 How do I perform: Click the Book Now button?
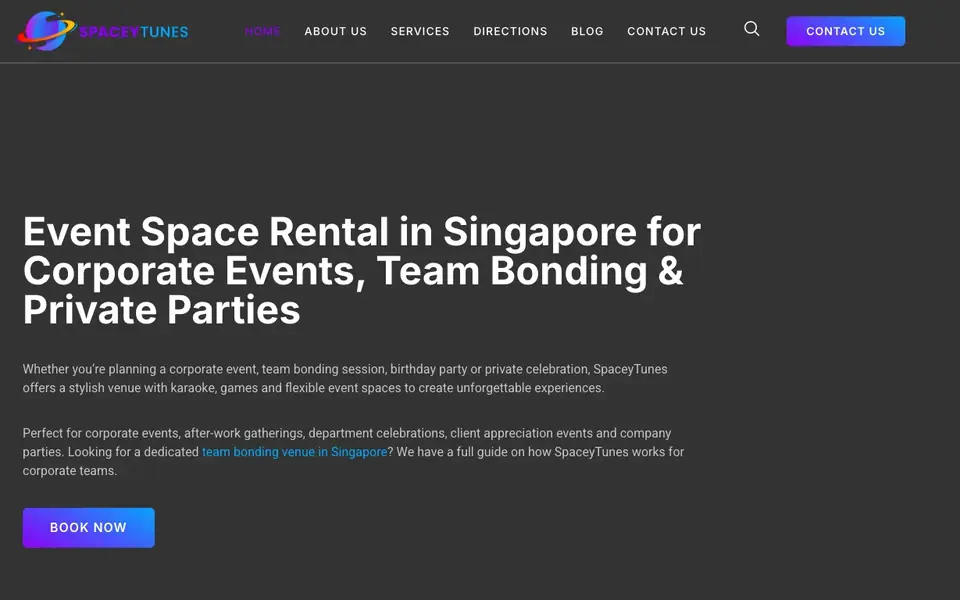89,527
